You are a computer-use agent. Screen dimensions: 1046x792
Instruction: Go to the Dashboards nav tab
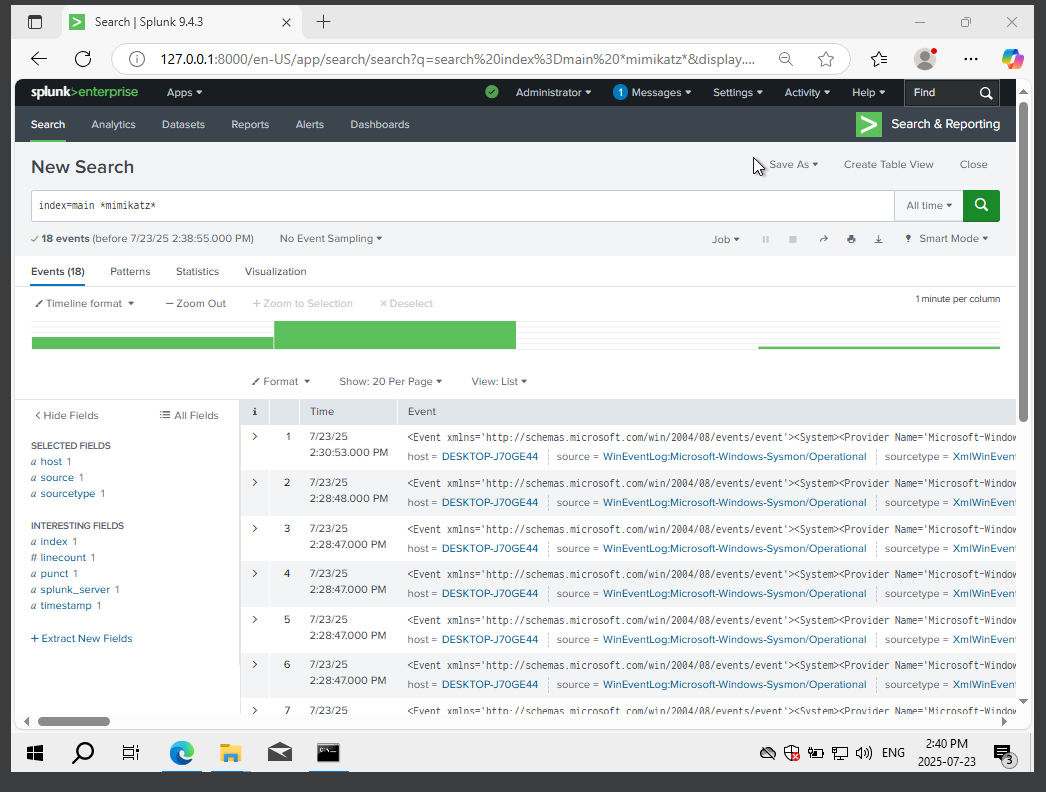(380, 125)
